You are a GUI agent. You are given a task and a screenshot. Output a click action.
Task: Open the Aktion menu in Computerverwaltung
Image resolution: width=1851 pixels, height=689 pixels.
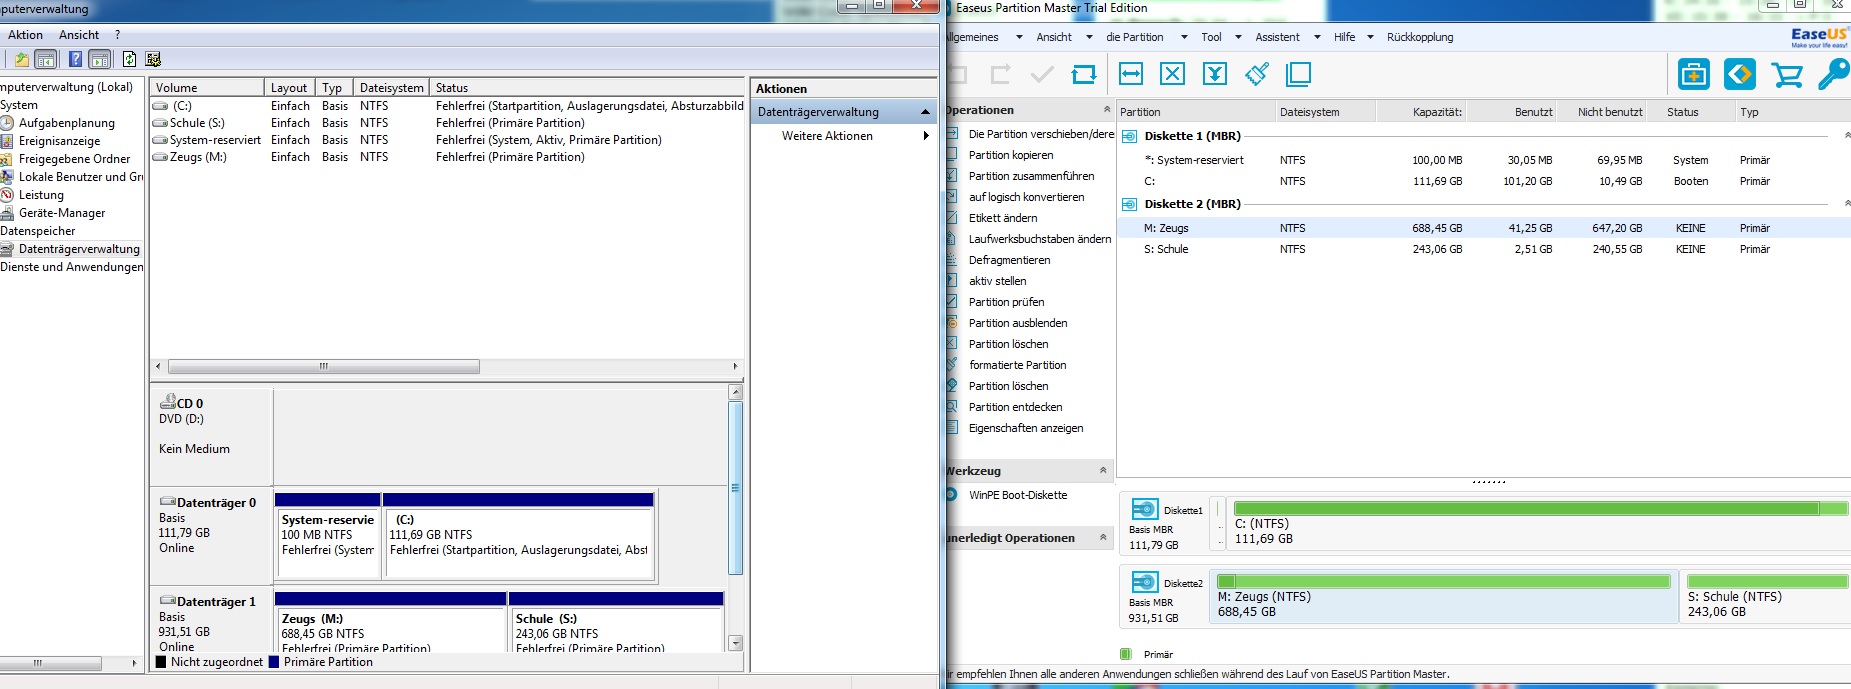[x=26, y=35]
